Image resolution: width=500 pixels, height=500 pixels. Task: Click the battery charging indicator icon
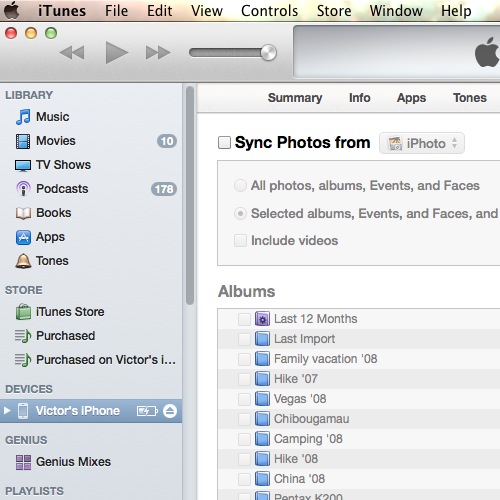point(147,411)
